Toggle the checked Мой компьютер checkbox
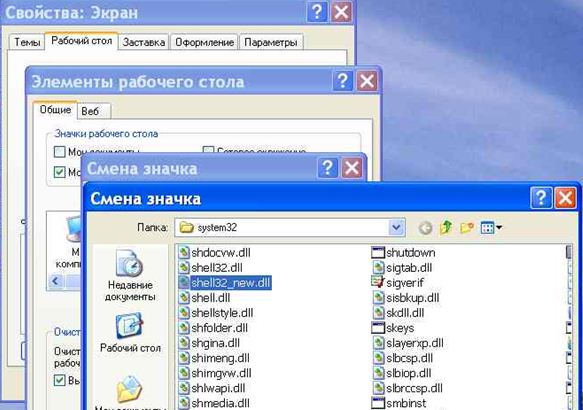 (x=59, y=172)
